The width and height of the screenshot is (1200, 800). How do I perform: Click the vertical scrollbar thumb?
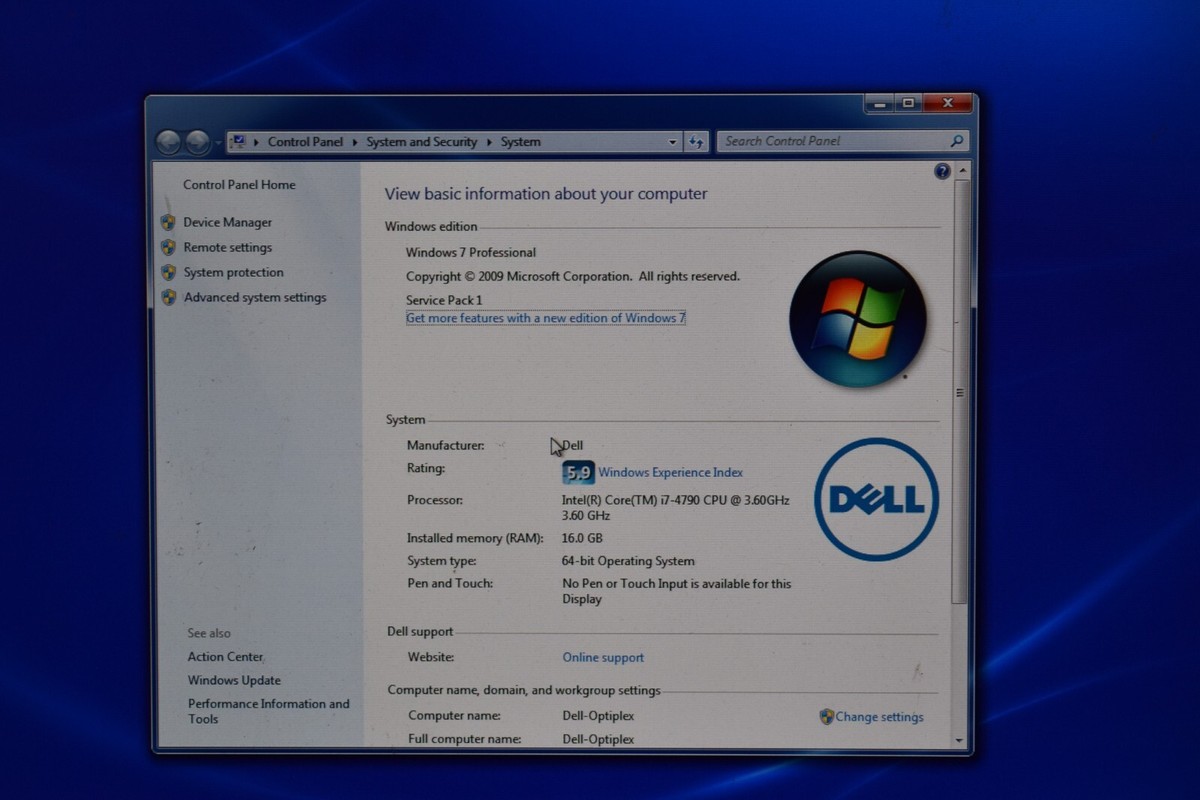pos(960,392)
